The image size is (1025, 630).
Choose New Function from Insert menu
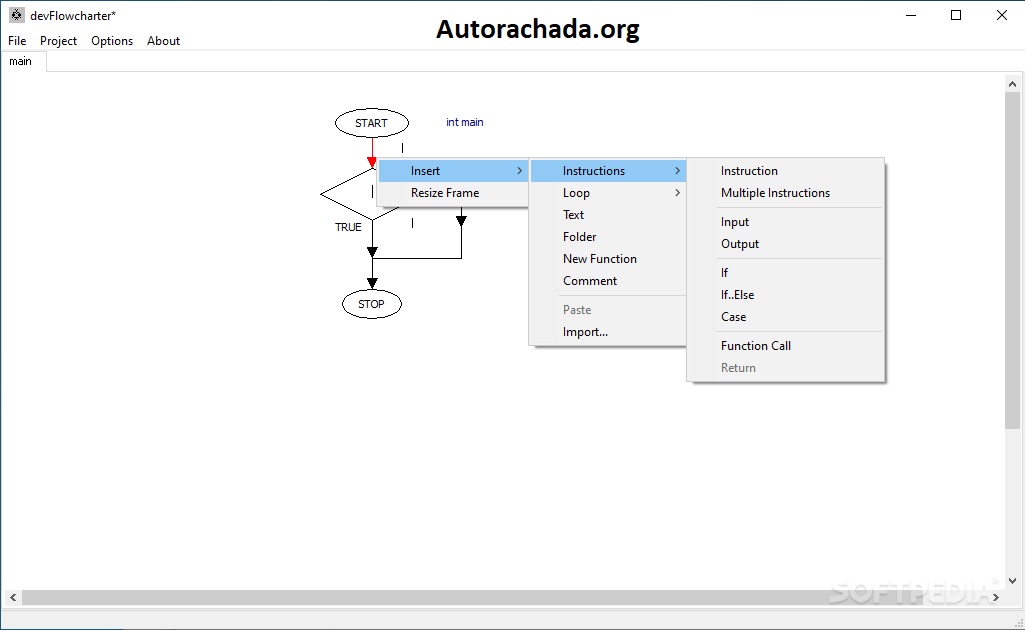pyautogui.click(x=599, y=259)
